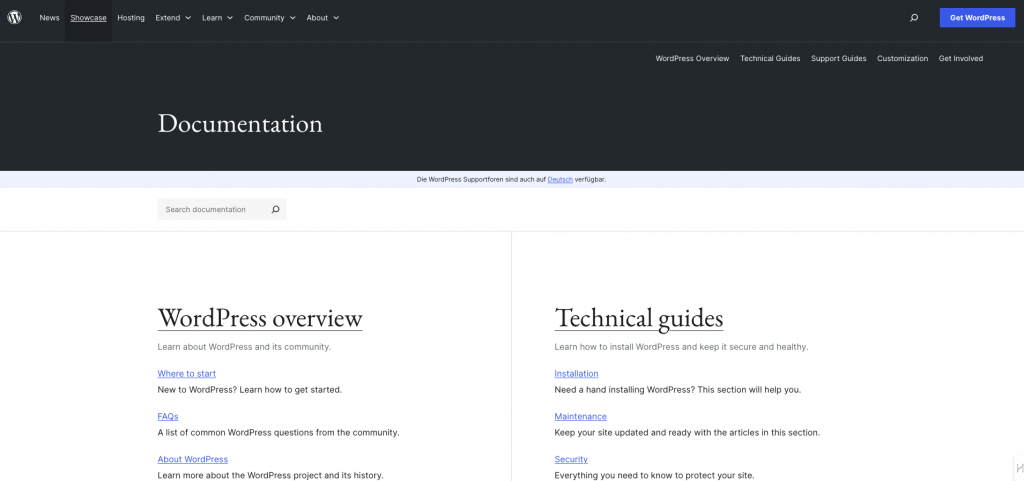The height and width of the screenshot is (481, 1024).
Task: Open the Community dropdown menu
Action: coord(269,18)
